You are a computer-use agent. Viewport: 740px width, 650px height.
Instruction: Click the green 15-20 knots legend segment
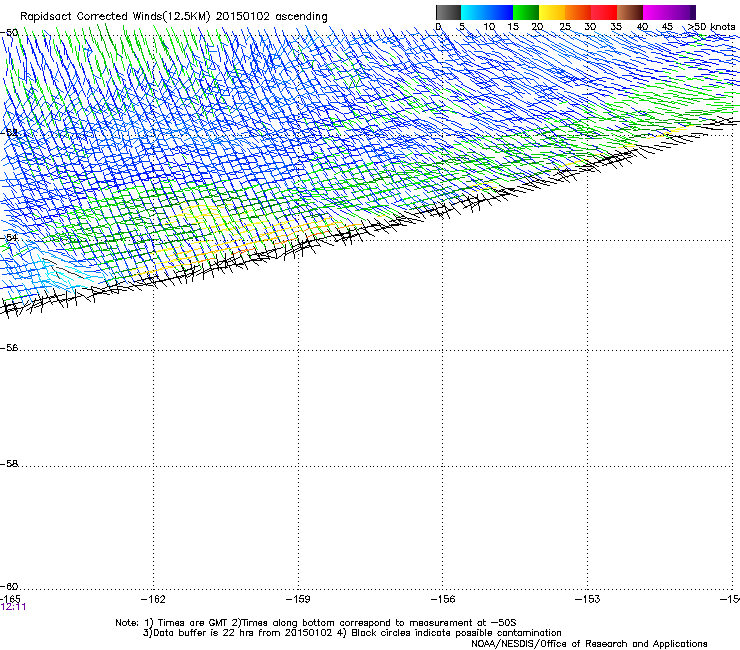526,12
